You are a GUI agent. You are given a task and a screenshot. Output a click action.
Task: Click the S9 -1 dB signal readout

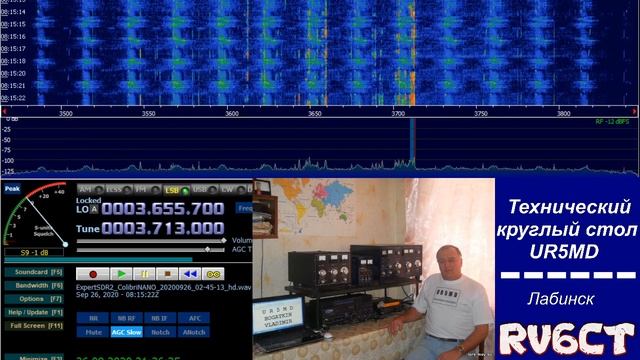[34, 252]
